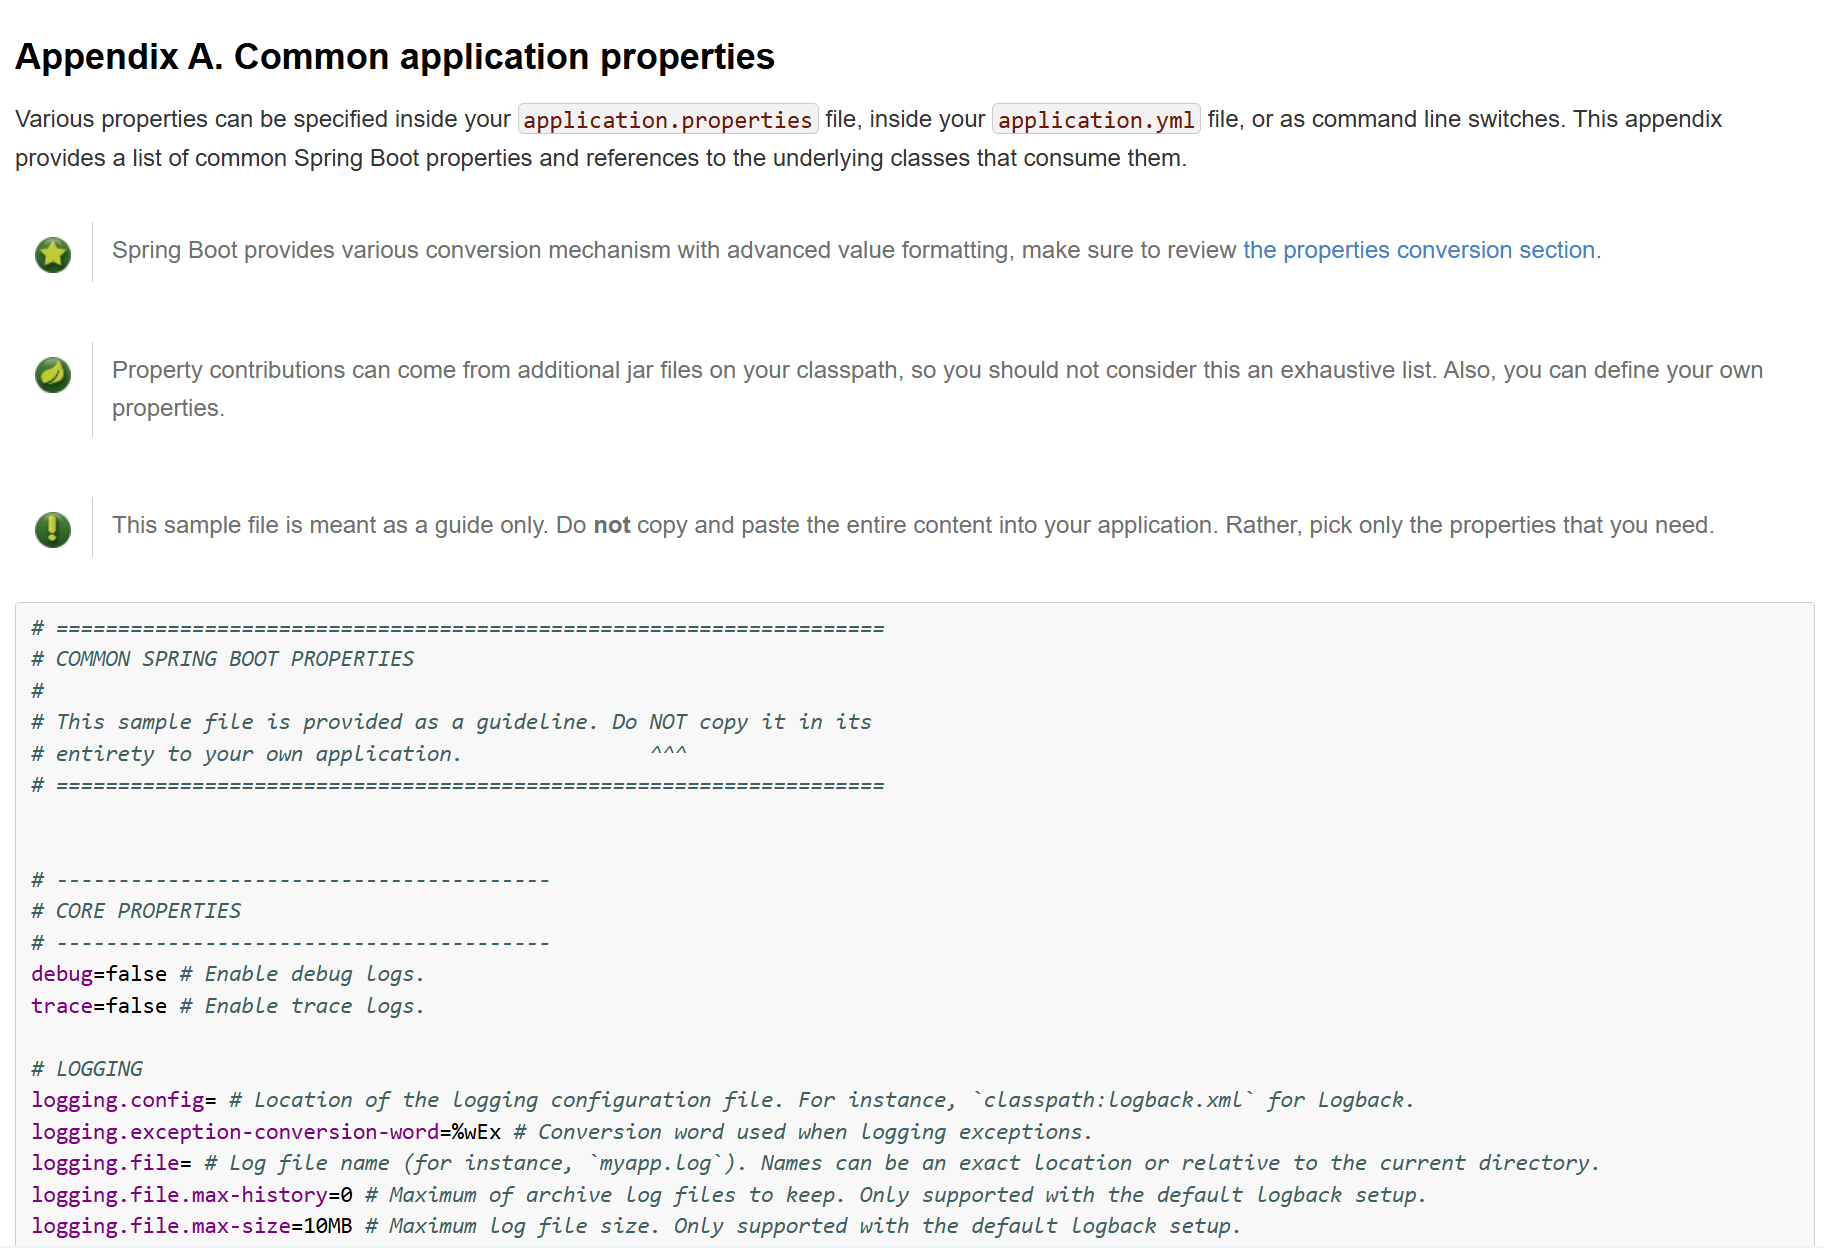Click the trace=false property line

click(x=228, y=1006)
